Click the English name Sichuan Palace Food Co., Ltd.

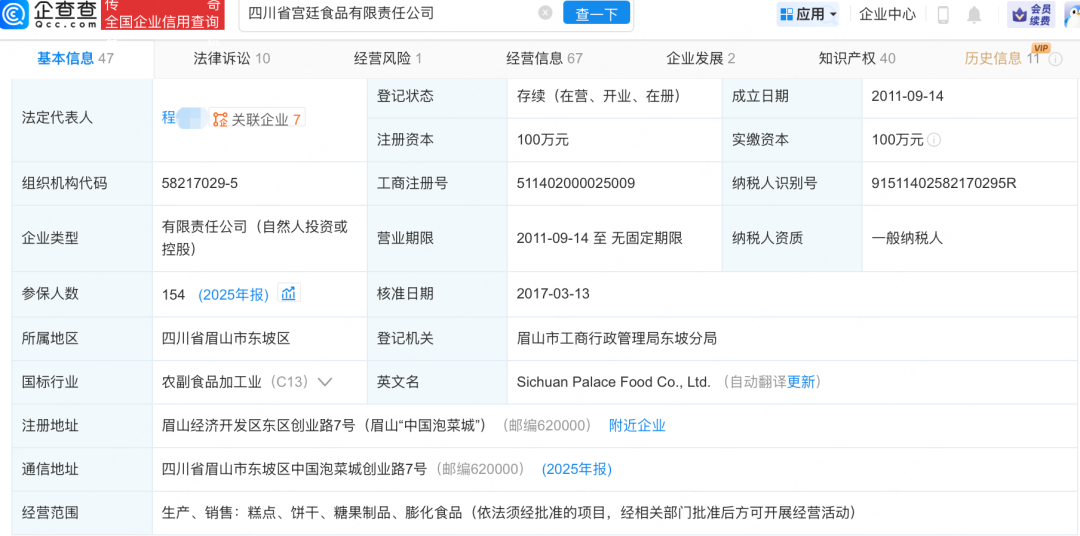tap(613, 382)
